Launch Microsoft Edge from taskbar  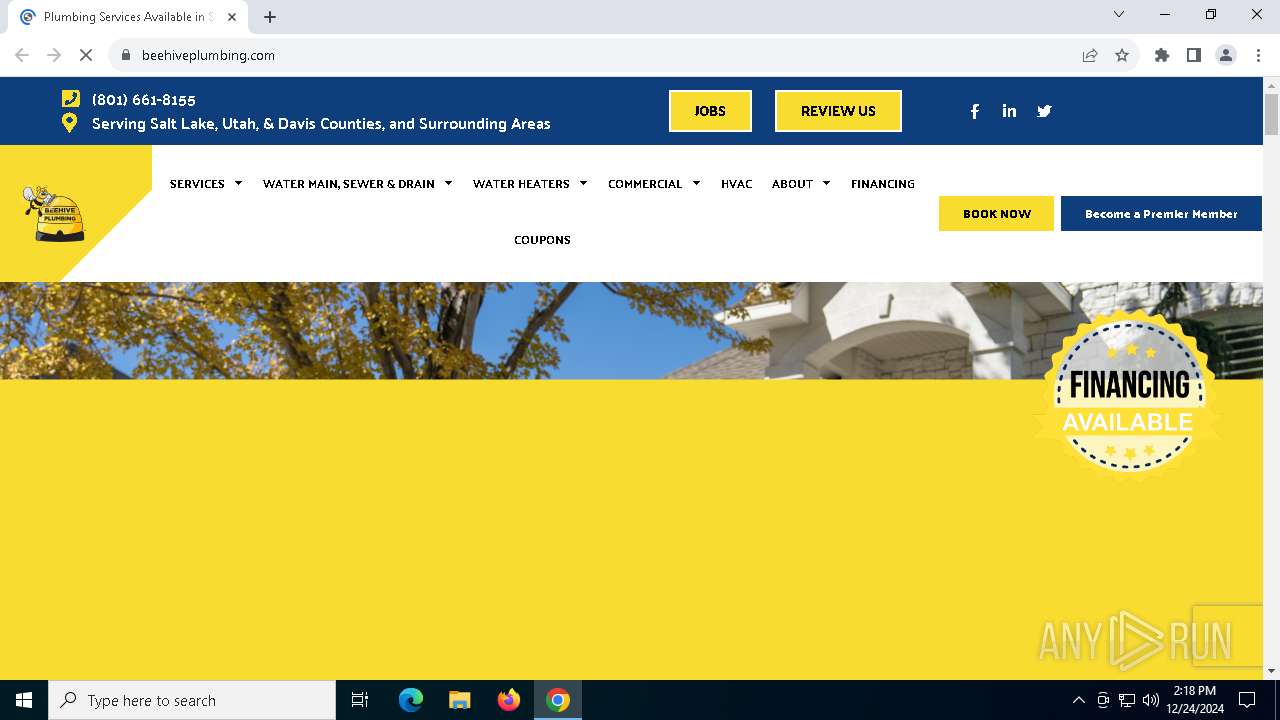tap(411, 700)
